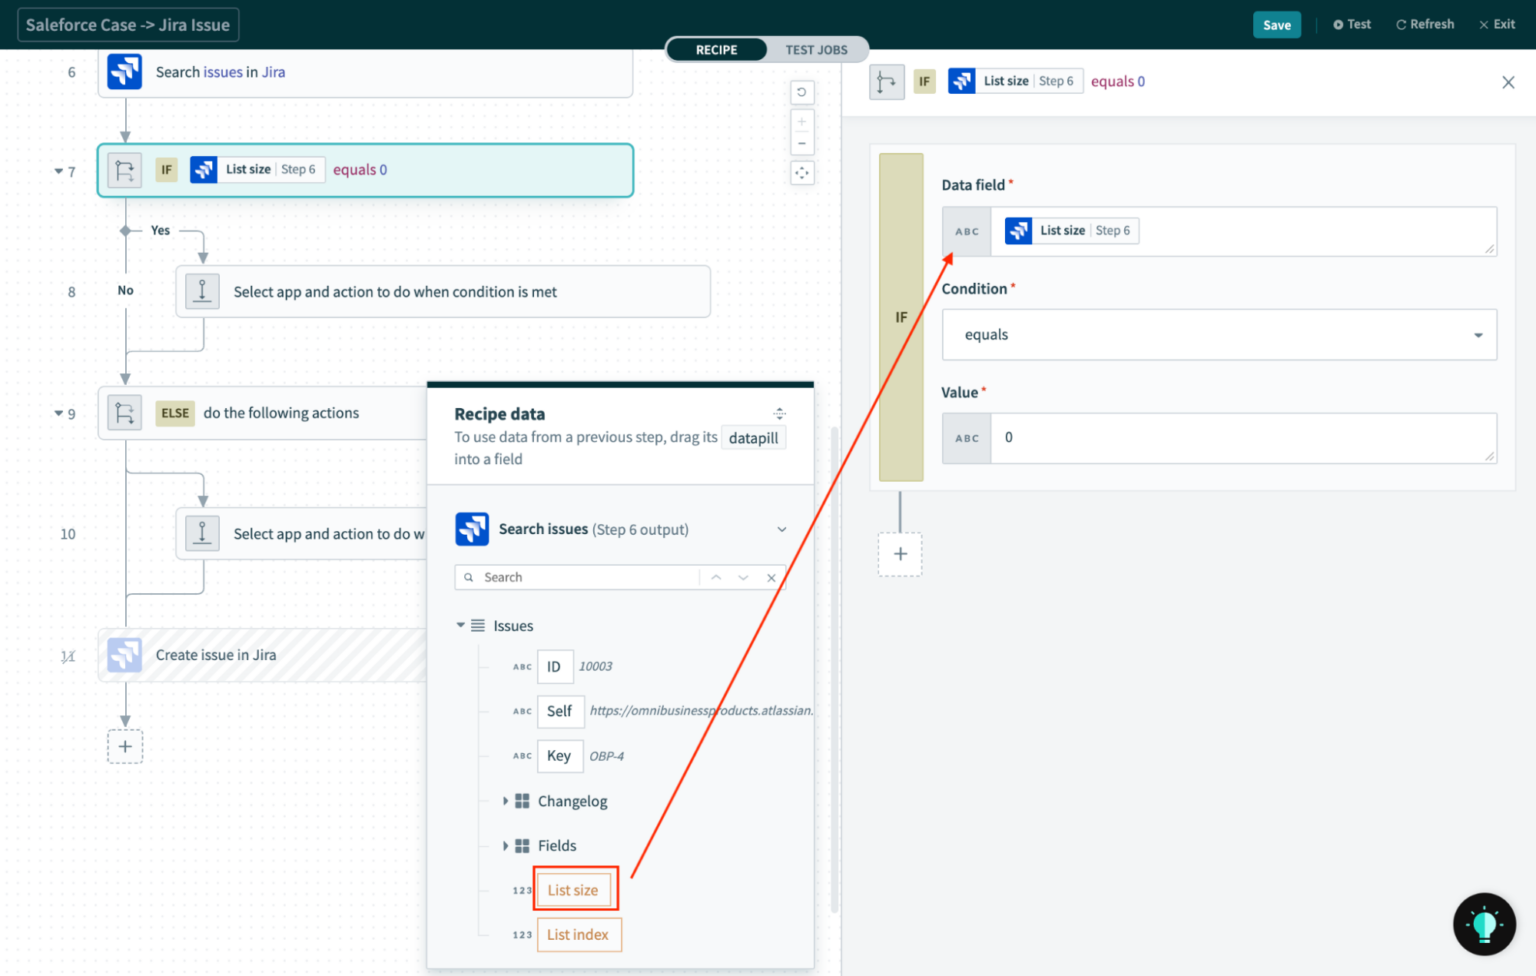Open the equals Condition dropdown
The height and width of the screenshot is (976, 1536).
(x=1218, y=335)
